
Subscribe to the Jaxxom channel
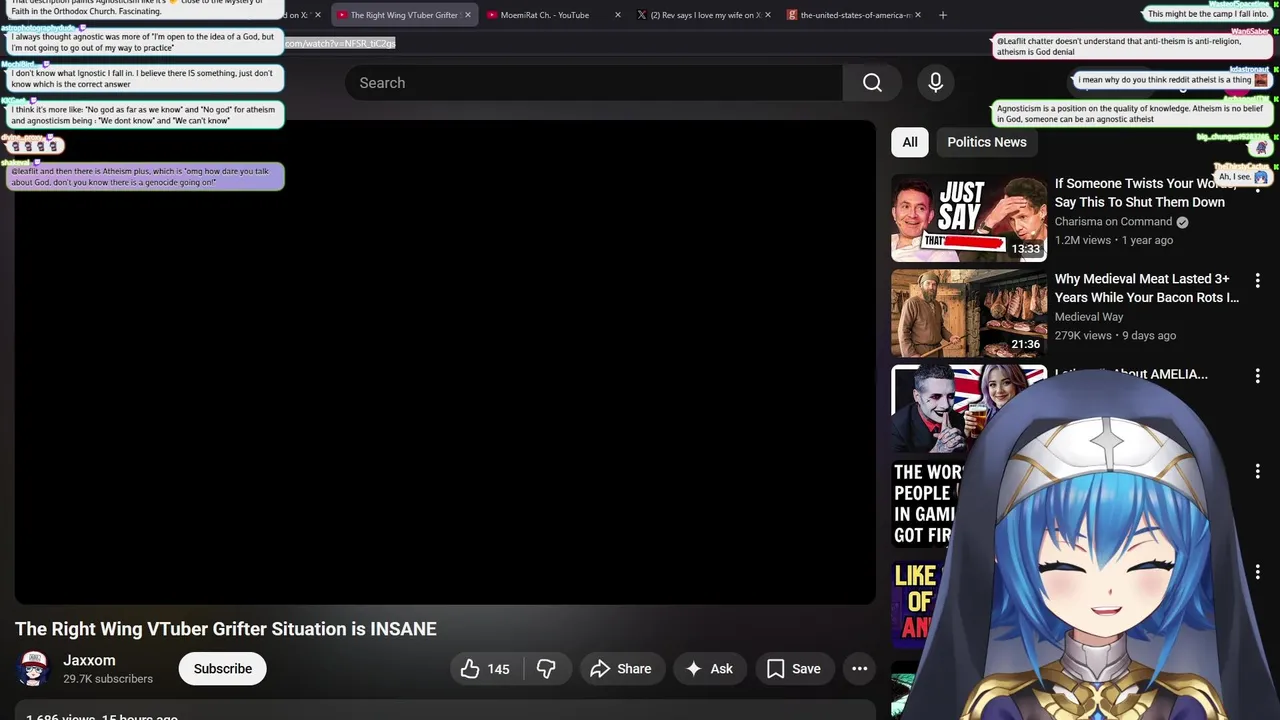(222, 669)
